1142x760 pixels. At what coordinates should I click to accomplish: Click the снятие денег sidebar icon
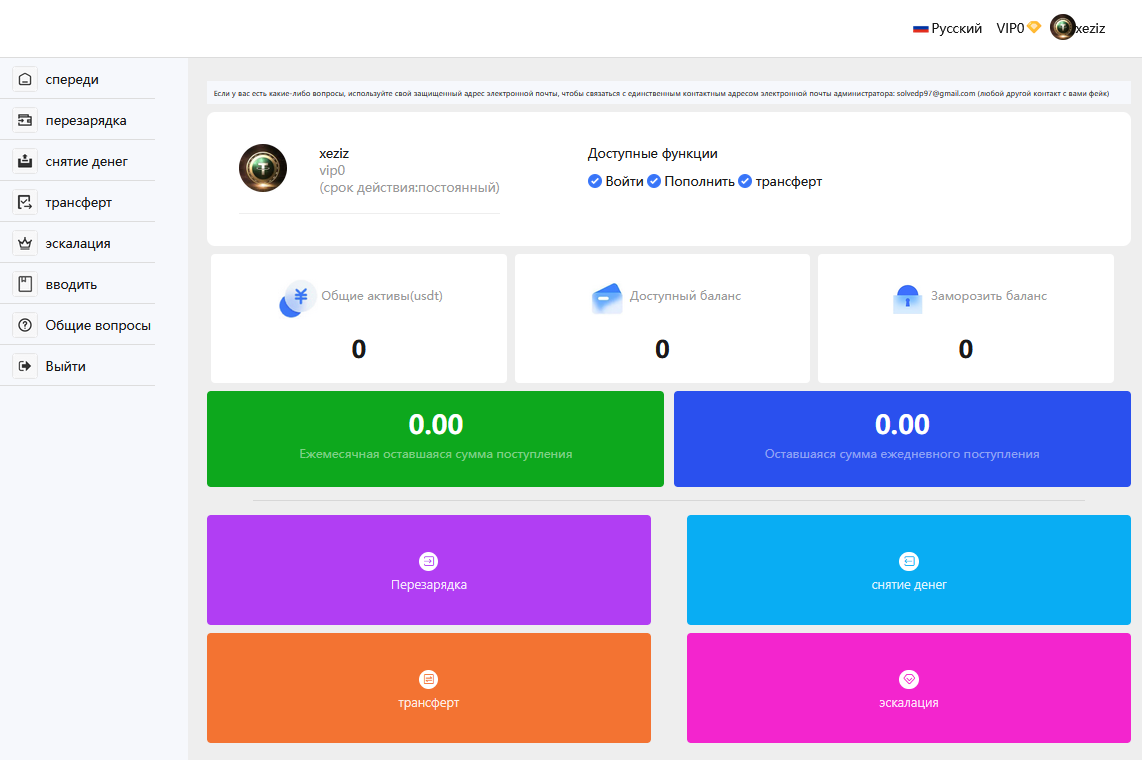point(25,162)
